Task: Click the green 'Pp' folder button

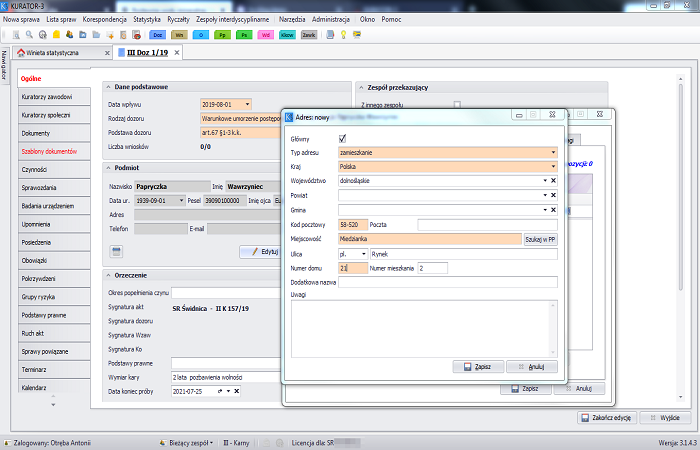Action: (x=222, y=35)
